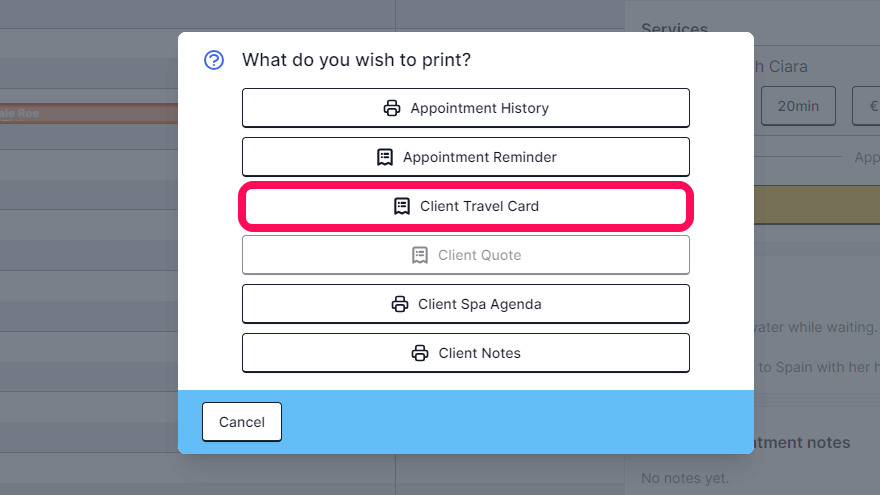Choose Client Notes for printing
Image resolution: width=880 pixels, height=495 pixels.
tap(466, 353)
